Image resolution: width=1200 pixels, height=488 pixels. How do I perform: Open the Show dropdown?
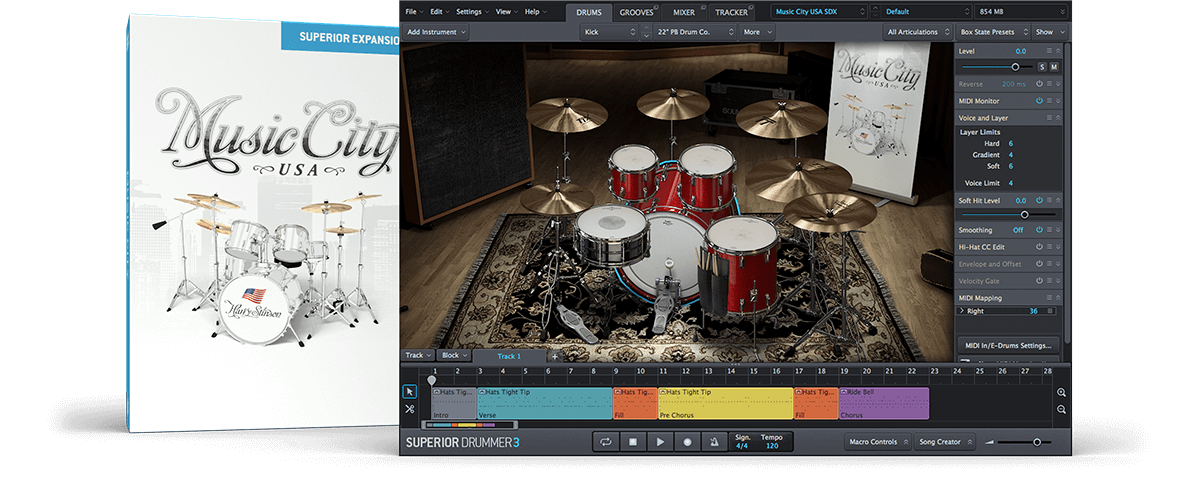1047,32
